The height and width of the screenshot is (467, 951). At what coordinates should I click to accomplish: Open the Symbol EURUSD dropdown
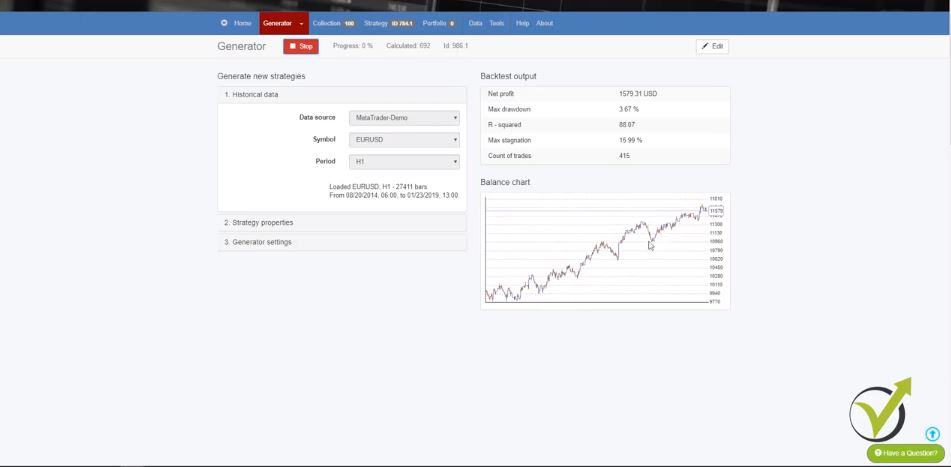[404, 140]
